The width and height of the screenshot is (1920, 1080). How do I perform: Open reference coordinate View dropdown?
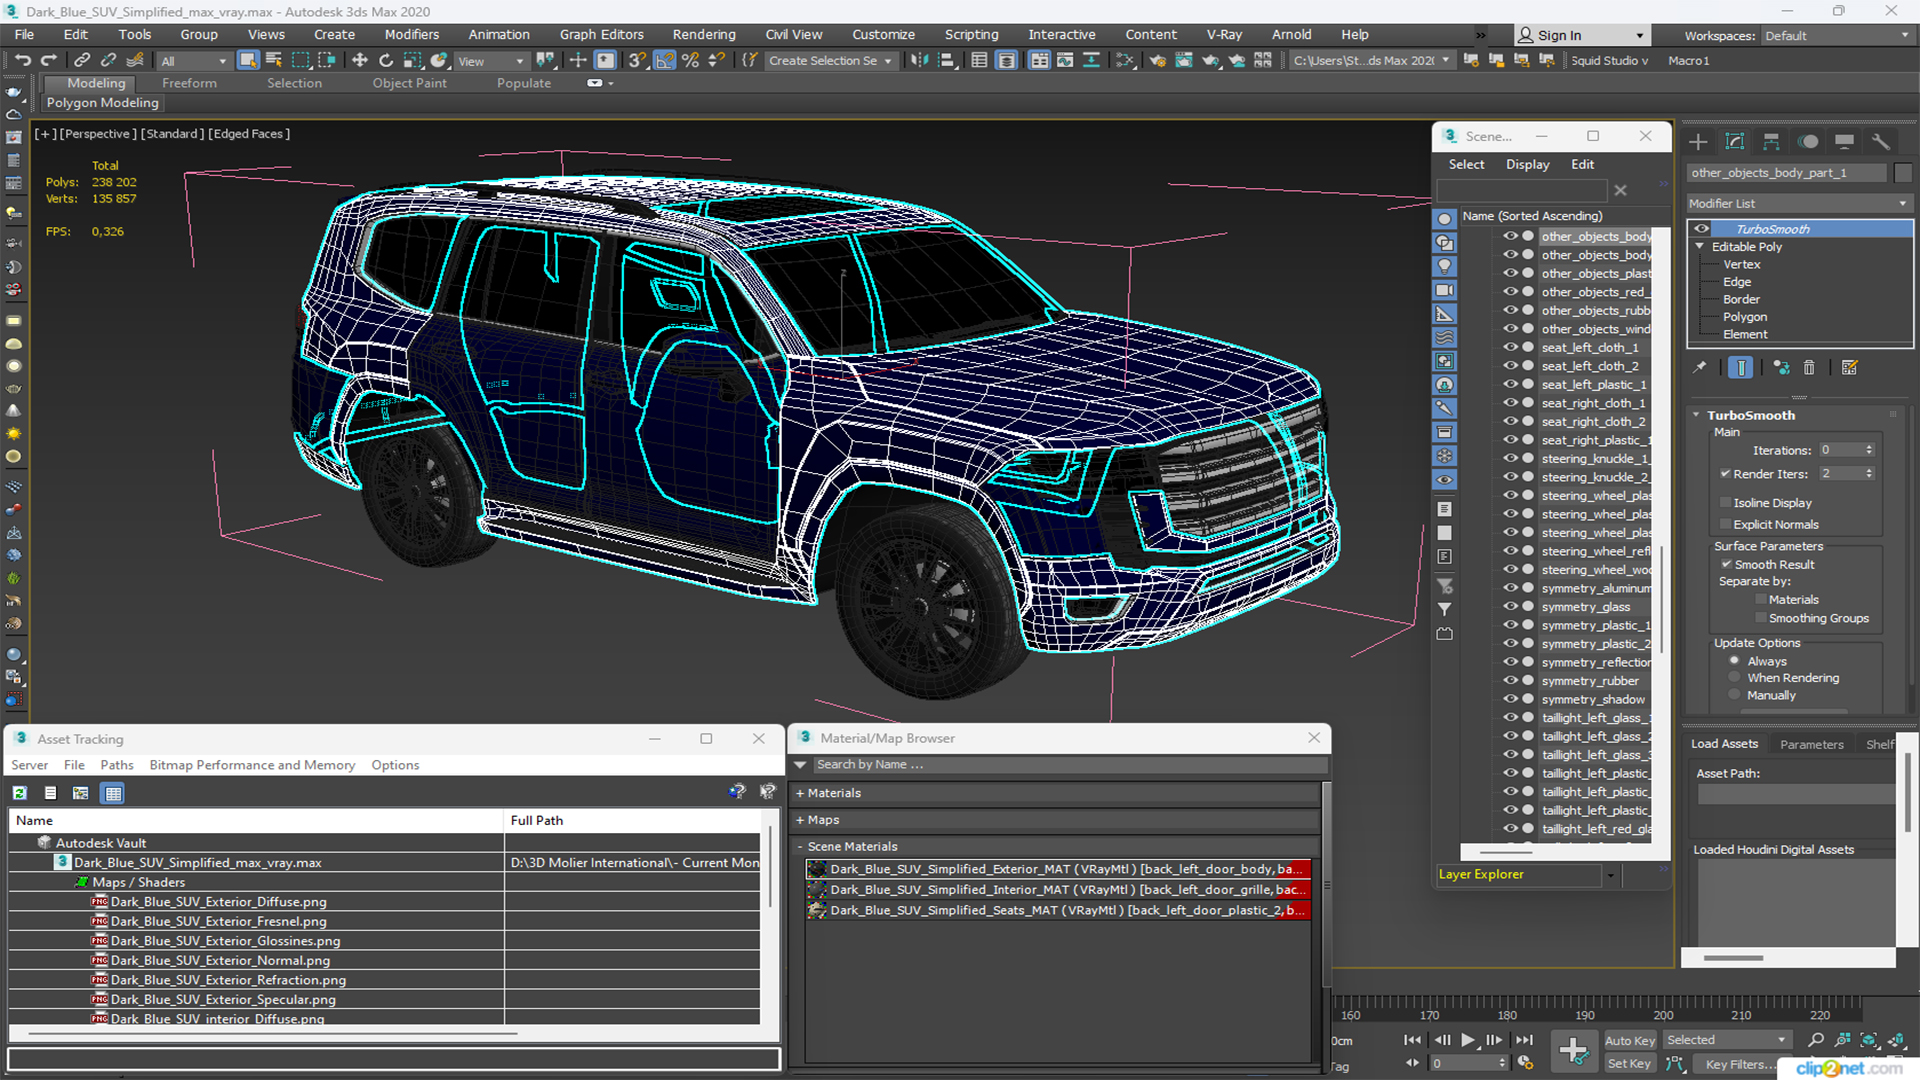click(x=490, y=61)
